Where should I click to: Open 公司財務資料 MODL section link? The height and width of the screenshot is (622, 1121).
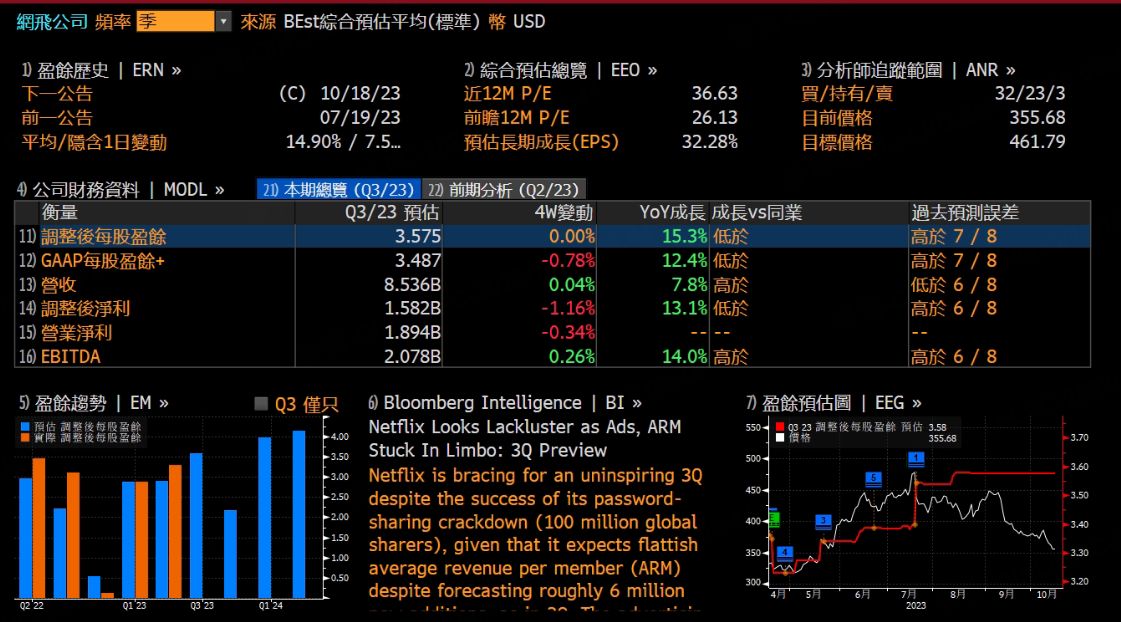(x=120, y=189)
